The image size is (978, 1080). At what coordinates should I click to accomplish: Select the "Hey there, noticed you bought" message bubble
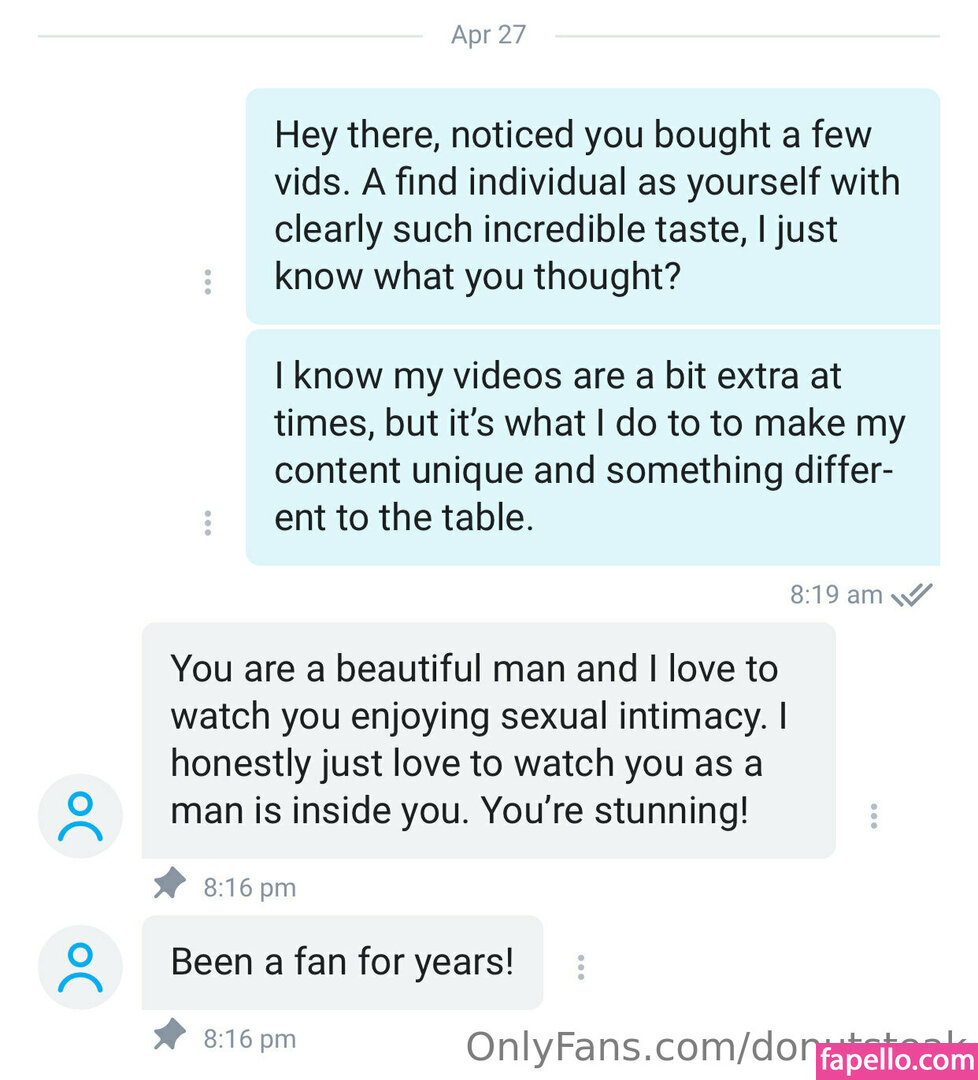(592, 206)
